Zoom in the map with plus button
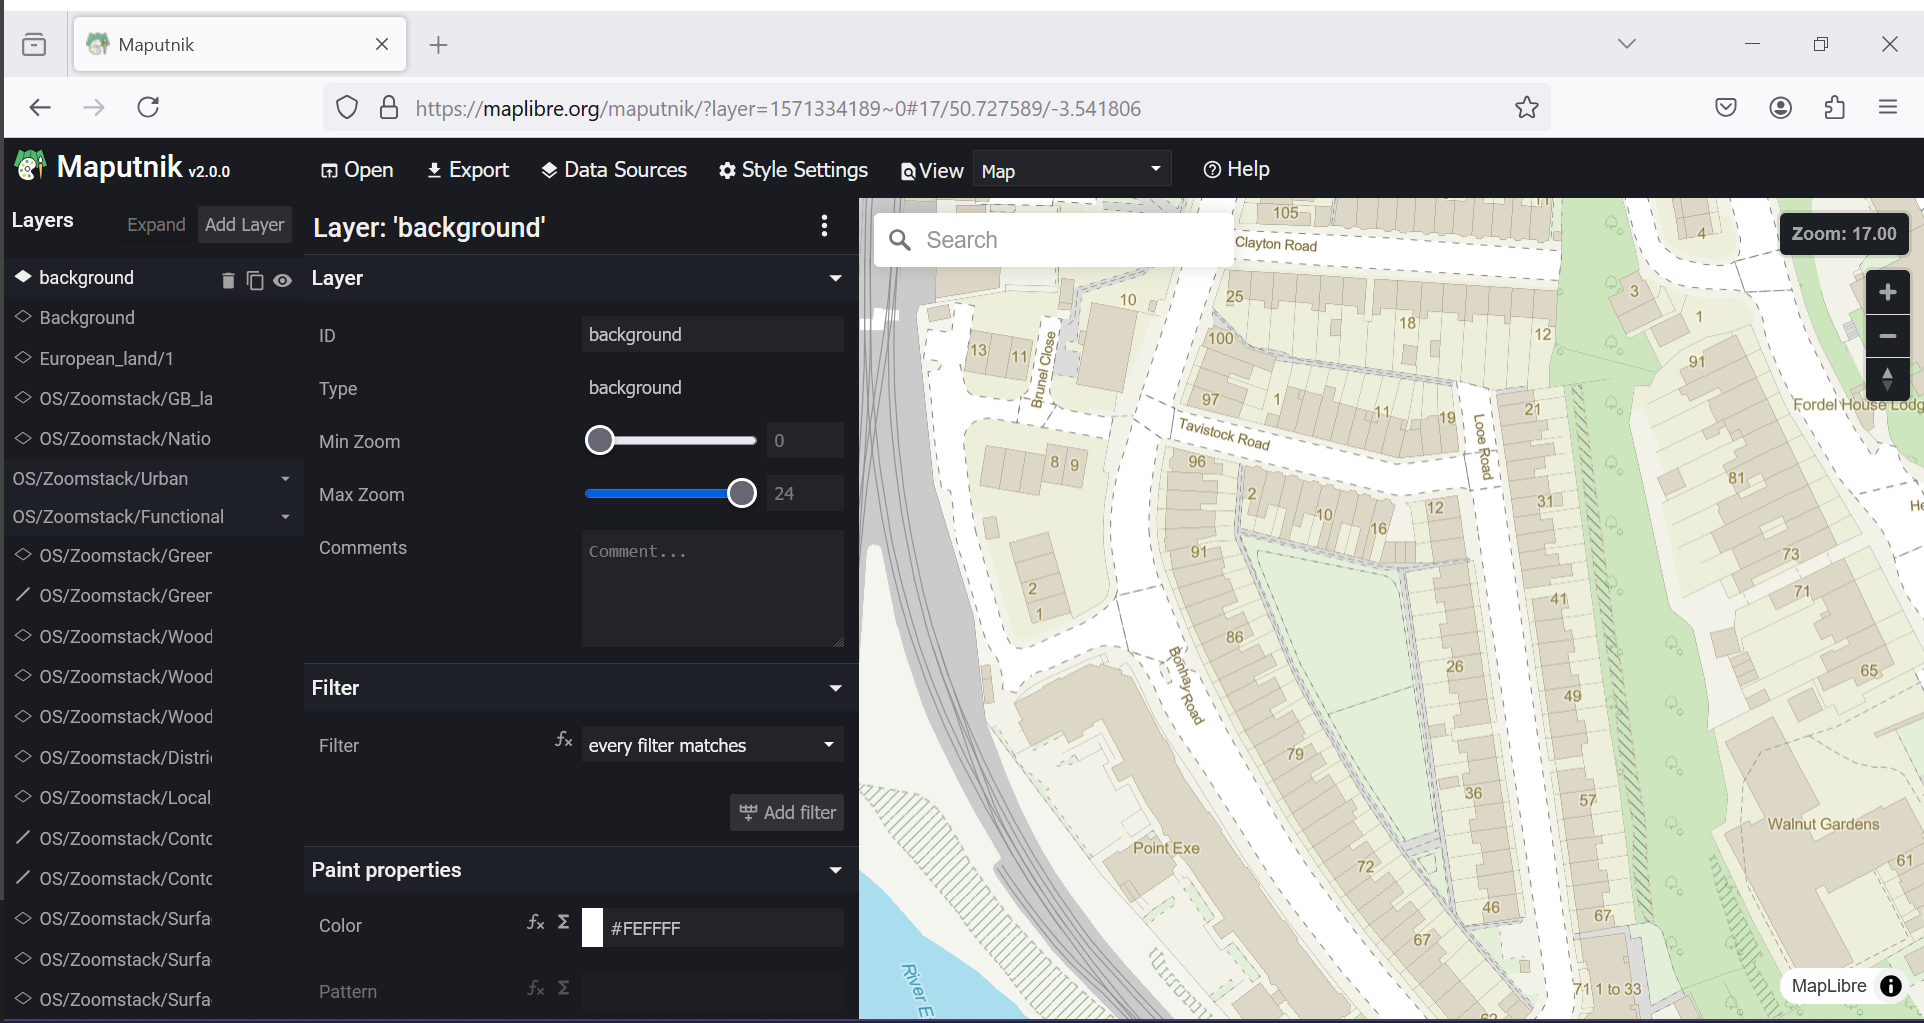This screenshot has width=1924, height=1023. pos(1887,292)
